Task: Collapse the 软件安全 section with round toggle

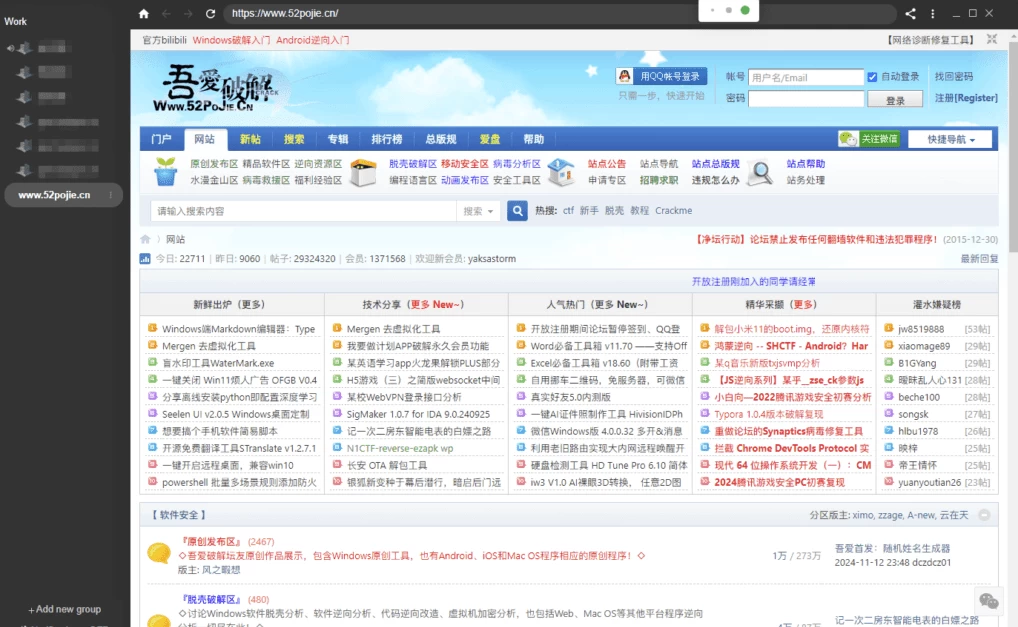Action: 984,515
